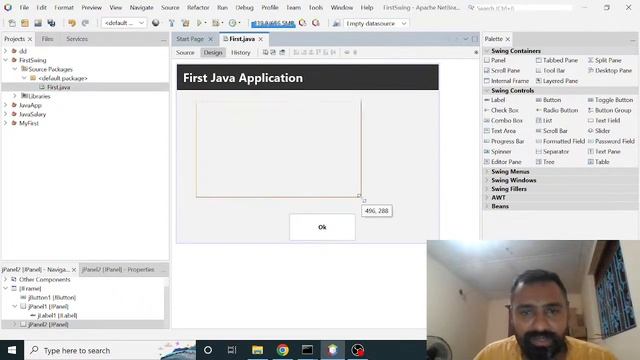
Task: Pick Tabbed Pane from the palette
Action: (556, 60)
